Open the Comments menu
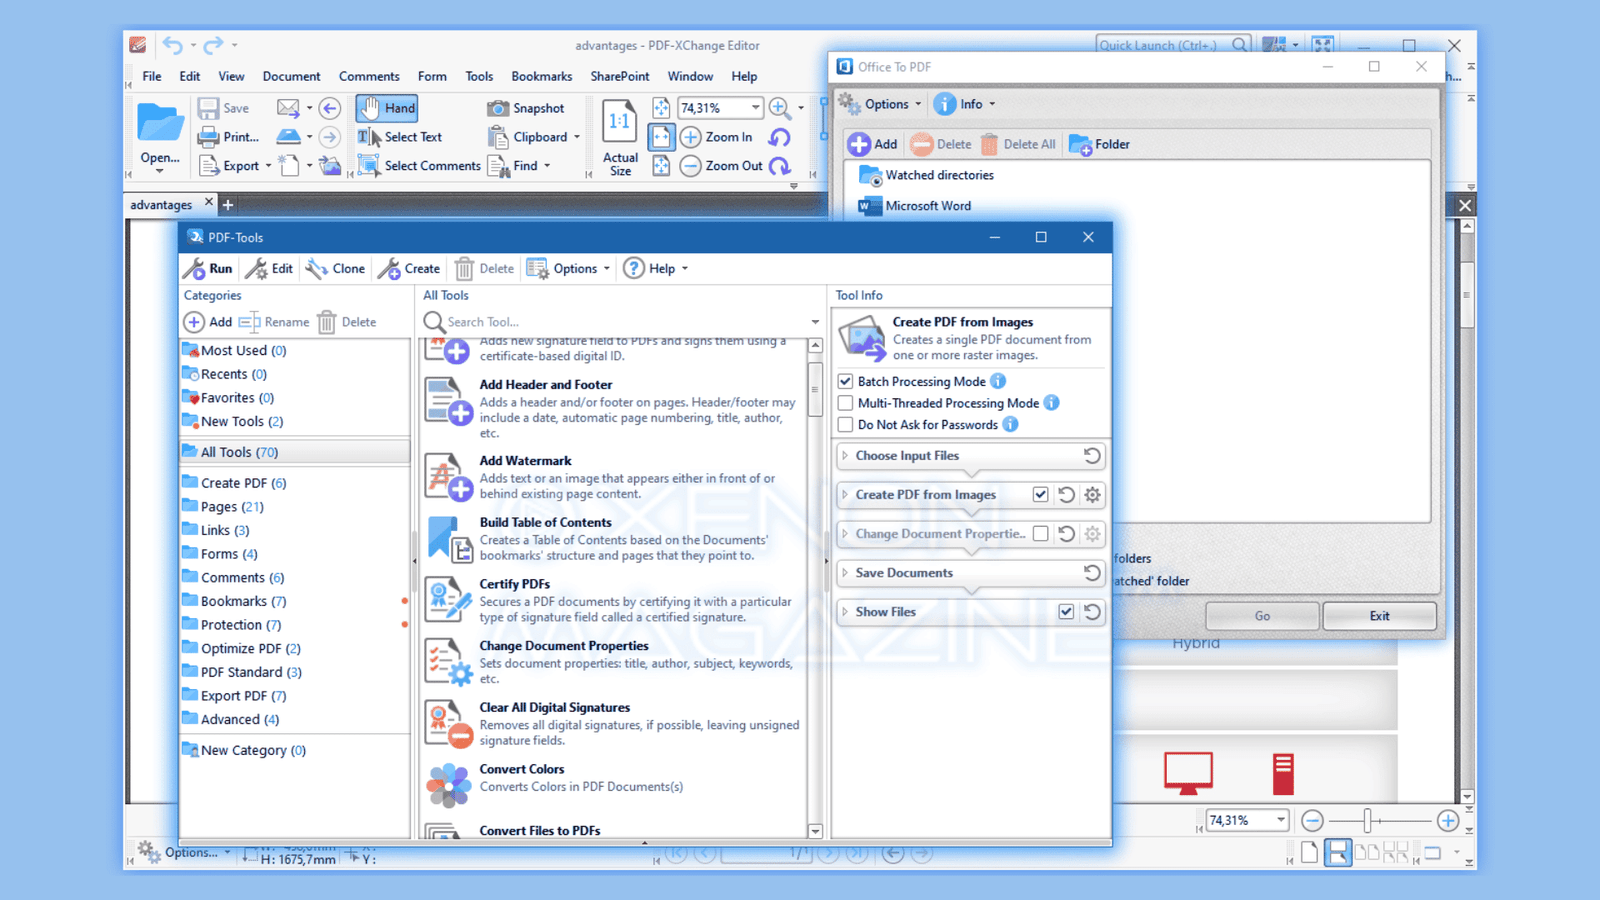Screen dimensions: 1600x900 click(369, 76)
